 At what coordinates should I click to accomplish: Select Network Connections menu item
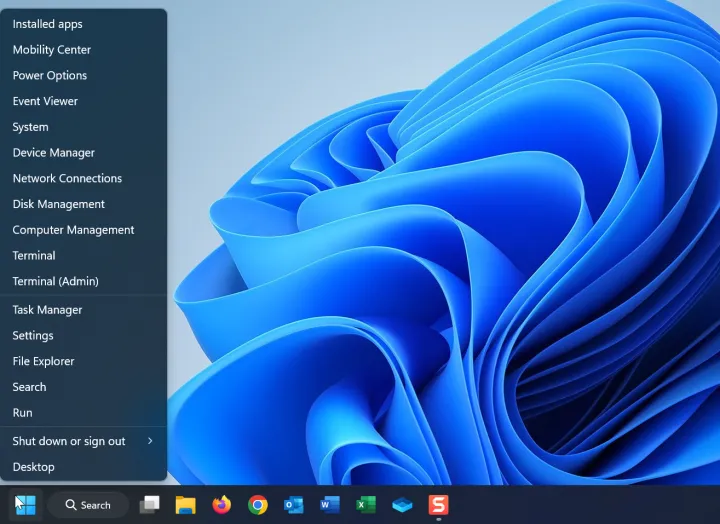[67, 178]
